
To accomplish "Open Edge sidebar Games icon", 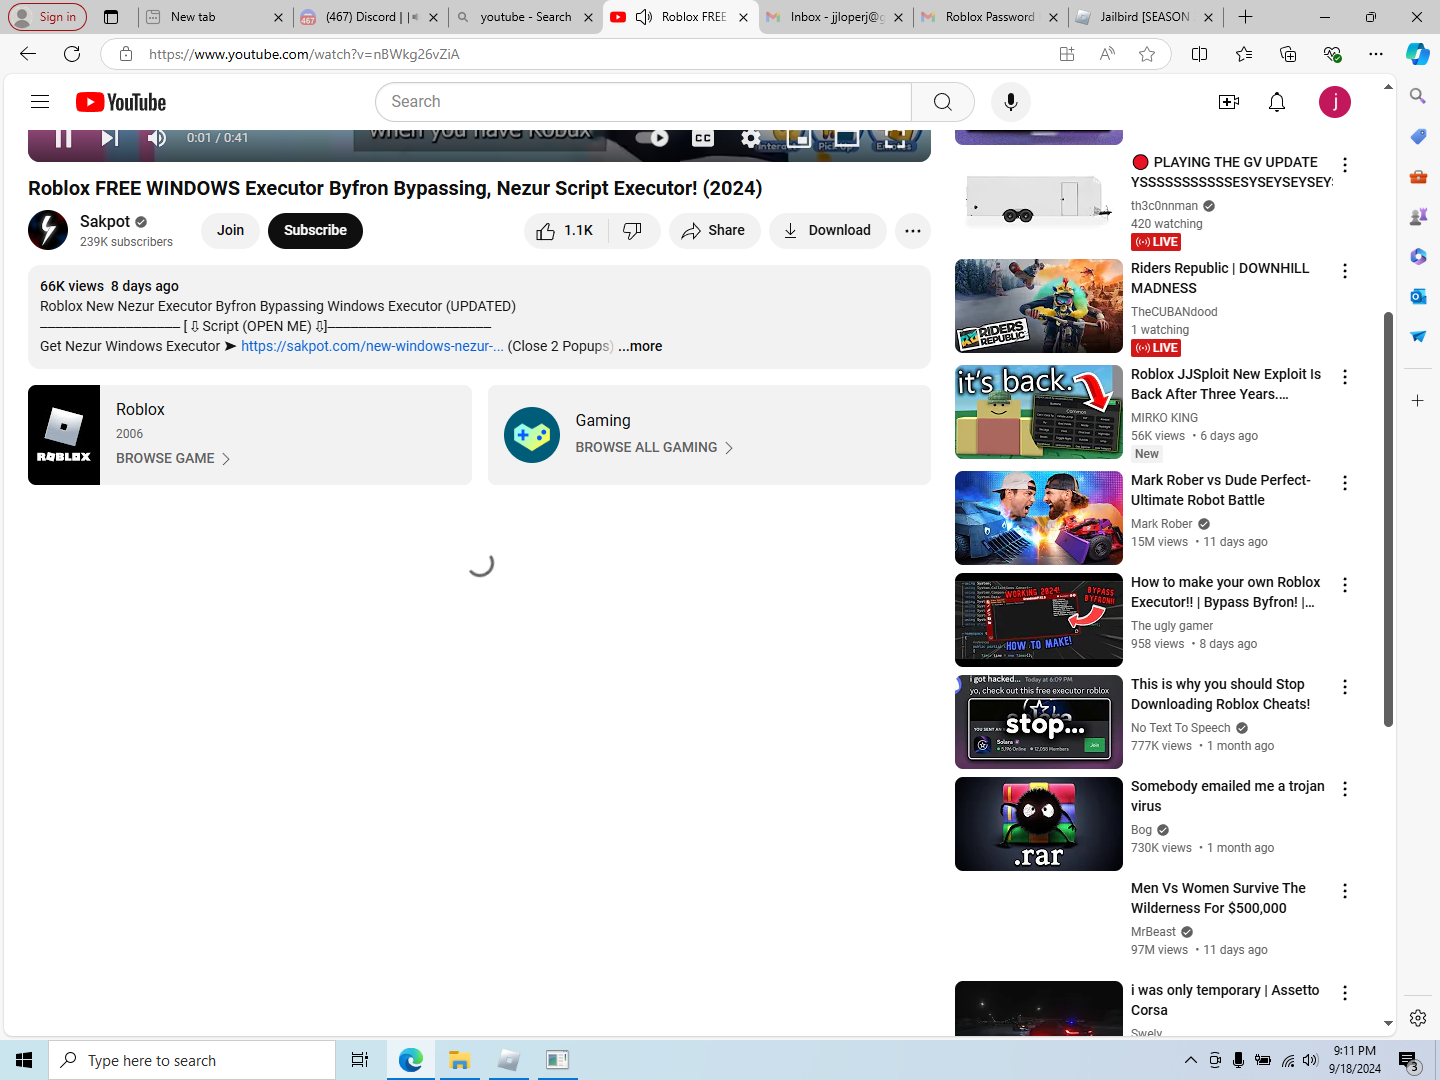I will pos(1418,216).
